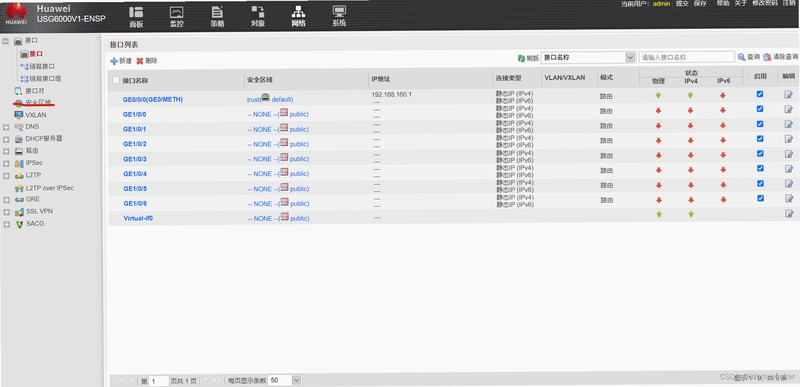Click the 清除查询 clear query button
The height and width of the screenshot is (387, 800).
tap(781, 57)
